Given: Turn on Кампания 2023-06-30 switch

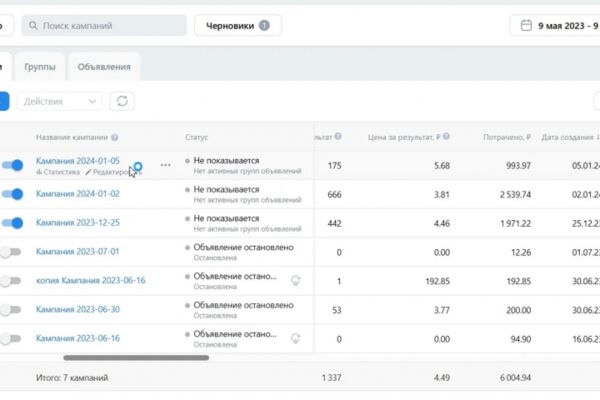Looking at the screenshot, I should click(x=10, y=310).
